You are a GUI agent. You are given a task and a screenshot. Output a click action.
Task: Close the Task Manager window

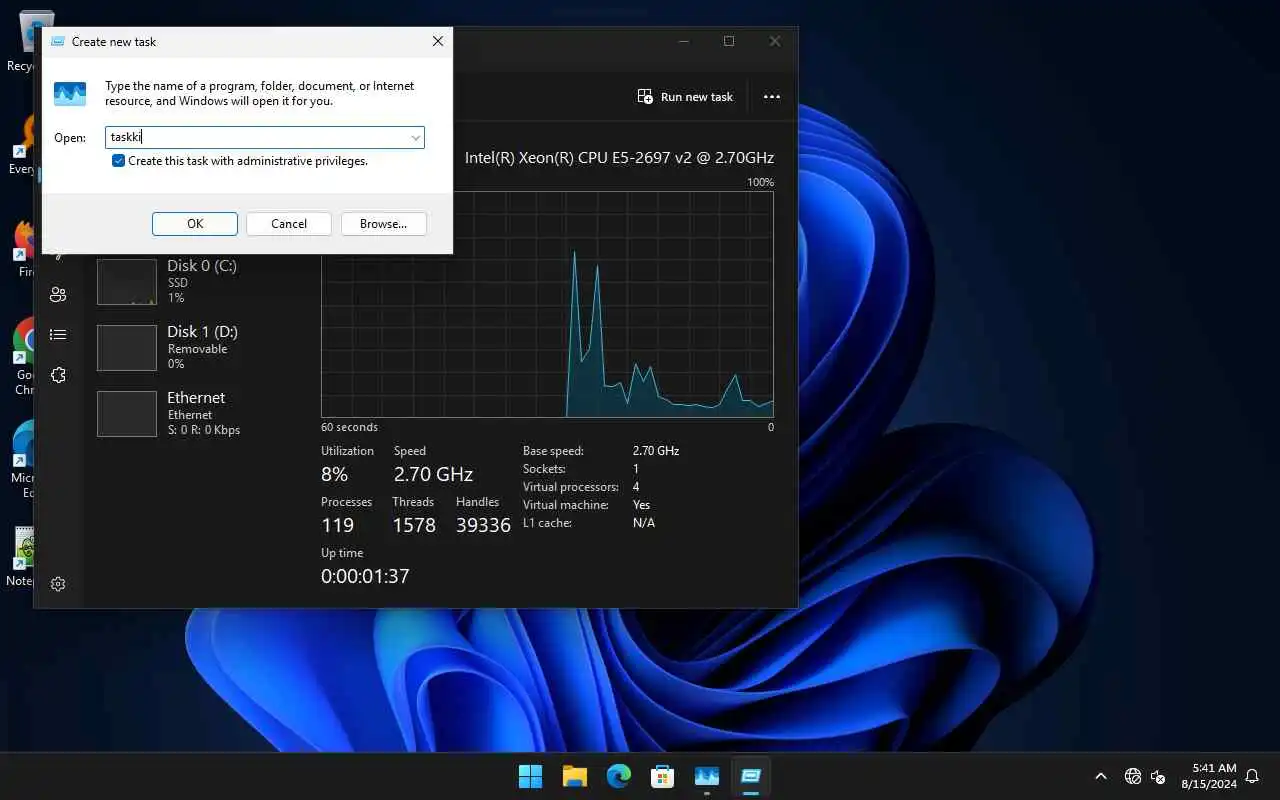coord(775,41)
